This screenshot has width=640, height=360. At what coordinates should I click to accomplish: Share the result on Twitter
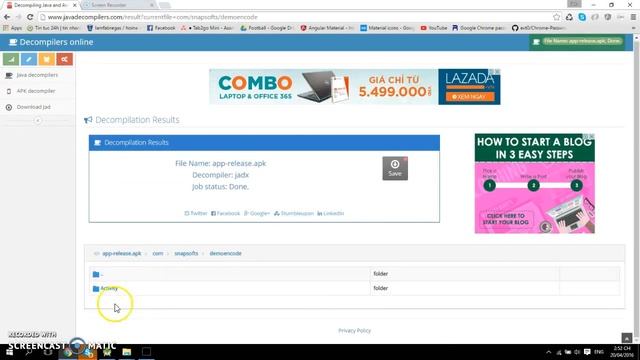[x=196, y=213]
